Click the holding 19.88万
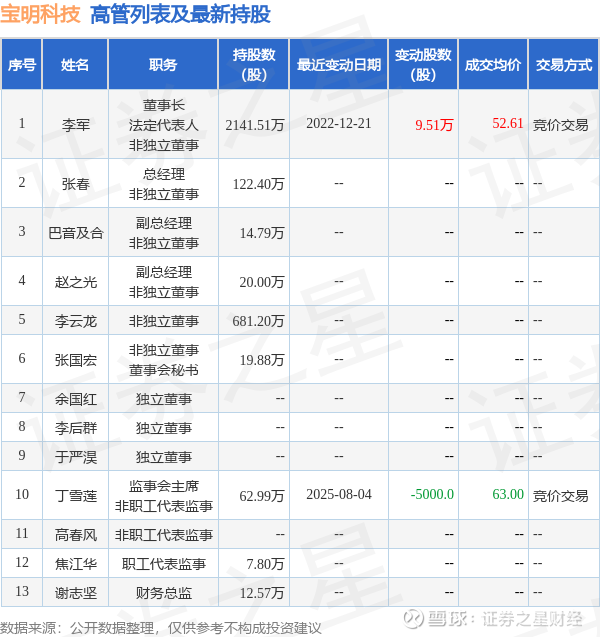Viewport: 600px width, 637px height. coord(262,360)
